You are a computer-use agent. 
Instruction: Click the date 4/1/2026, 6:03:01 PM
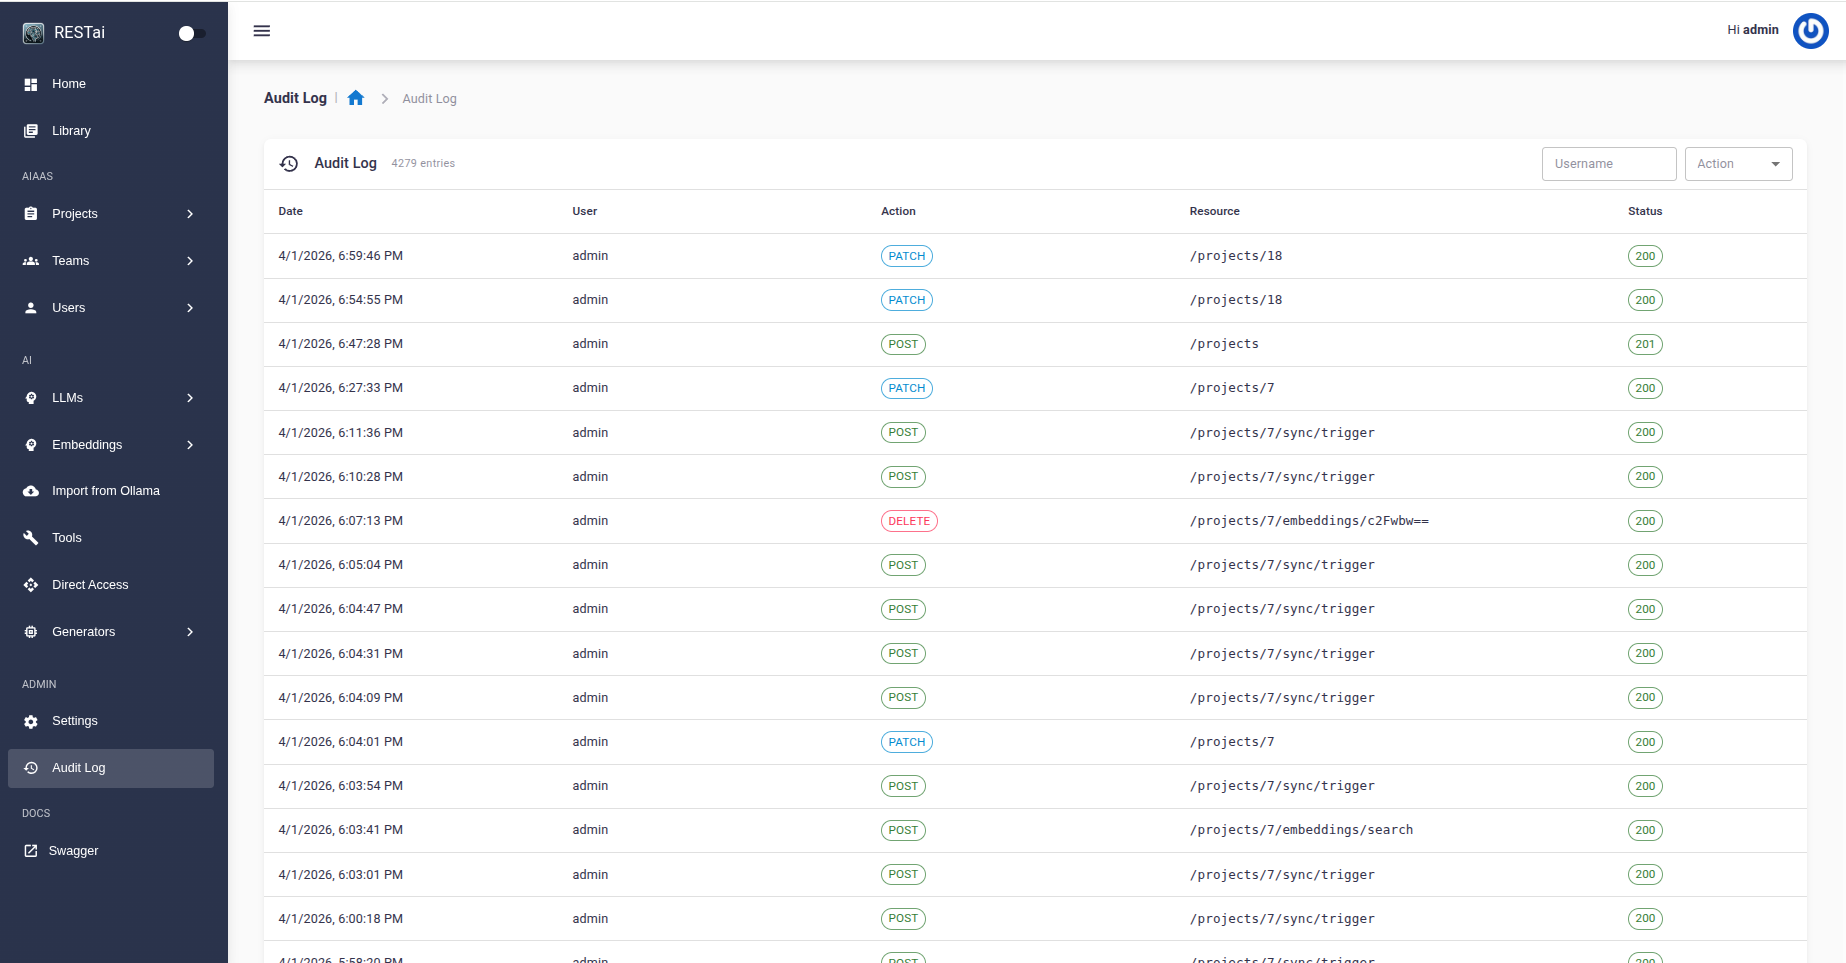click(341, 875)
